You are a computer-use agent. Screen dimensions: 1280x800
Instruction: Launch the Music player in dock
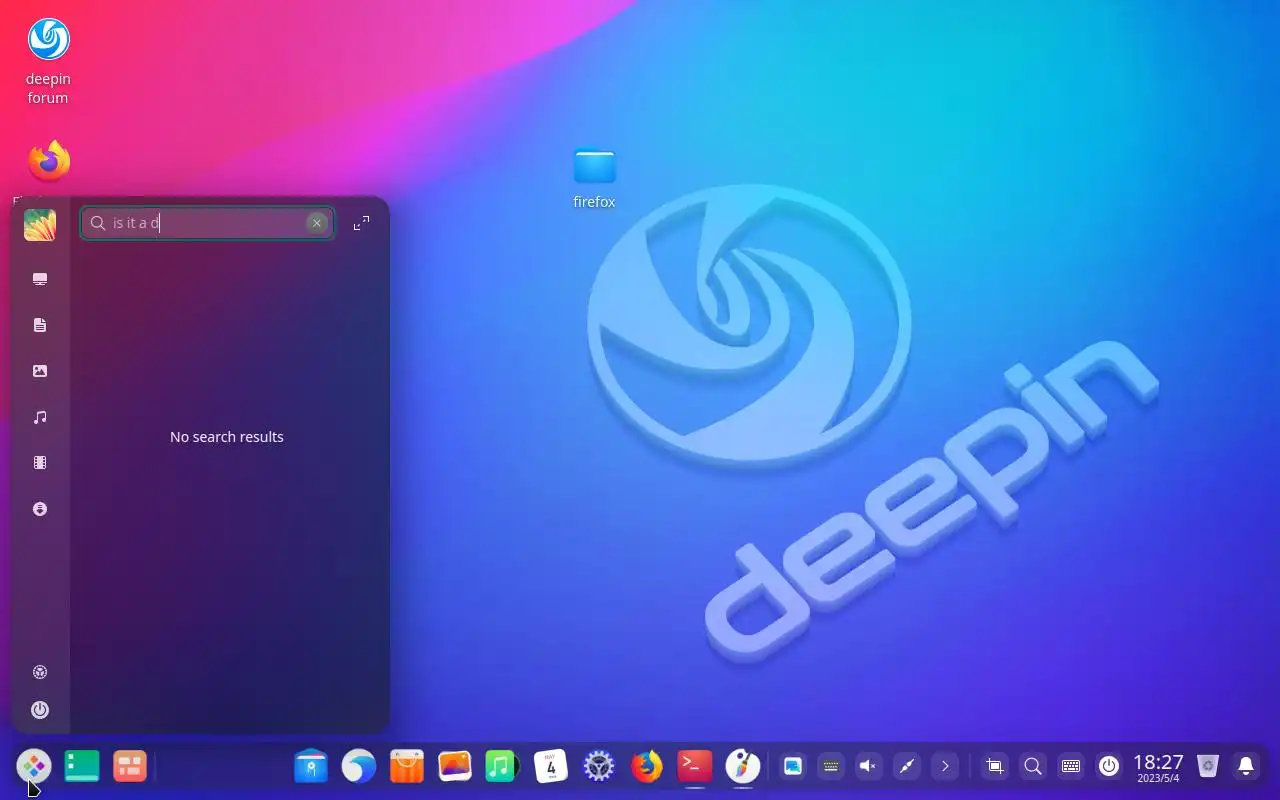pos(502,767)
